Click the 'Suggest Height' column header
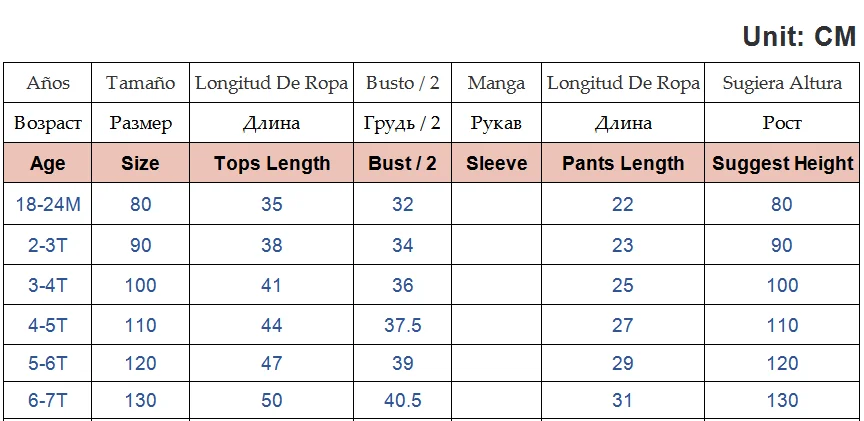The width and height of the screenshot is (864, 421). (x=782, y=163)
